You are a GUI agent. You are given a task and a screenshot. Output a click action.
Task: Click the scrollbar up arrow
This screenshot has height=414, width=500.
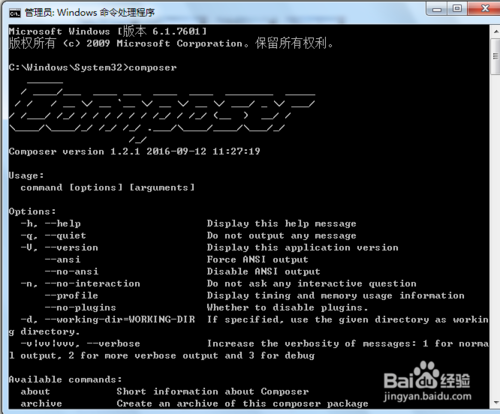[495, 32]
